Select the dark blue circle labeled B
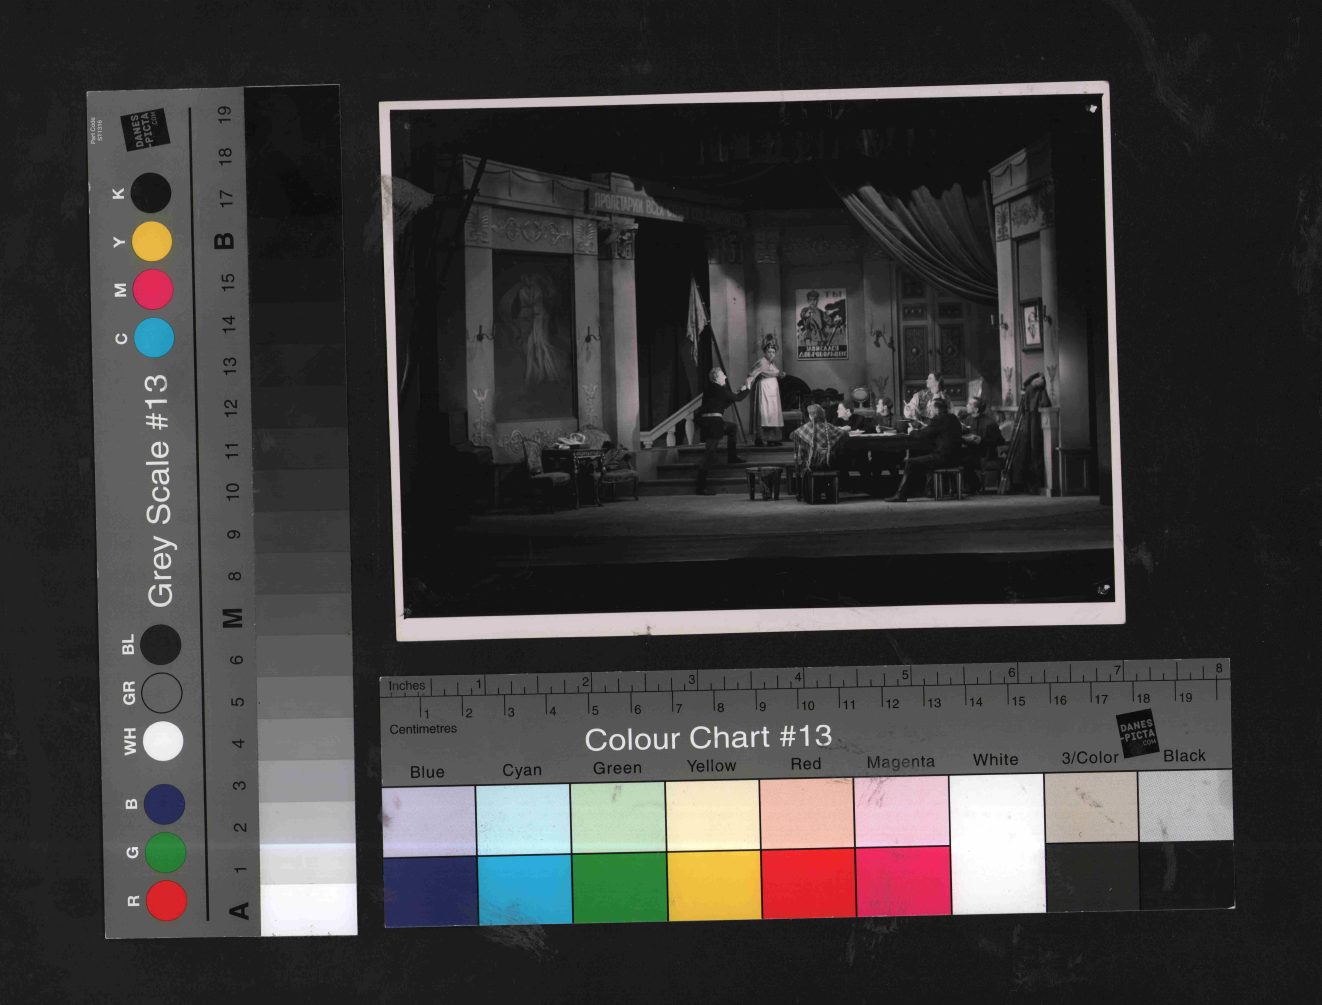The height and width of the screenshot is (1005, 1322). point(164,804)
